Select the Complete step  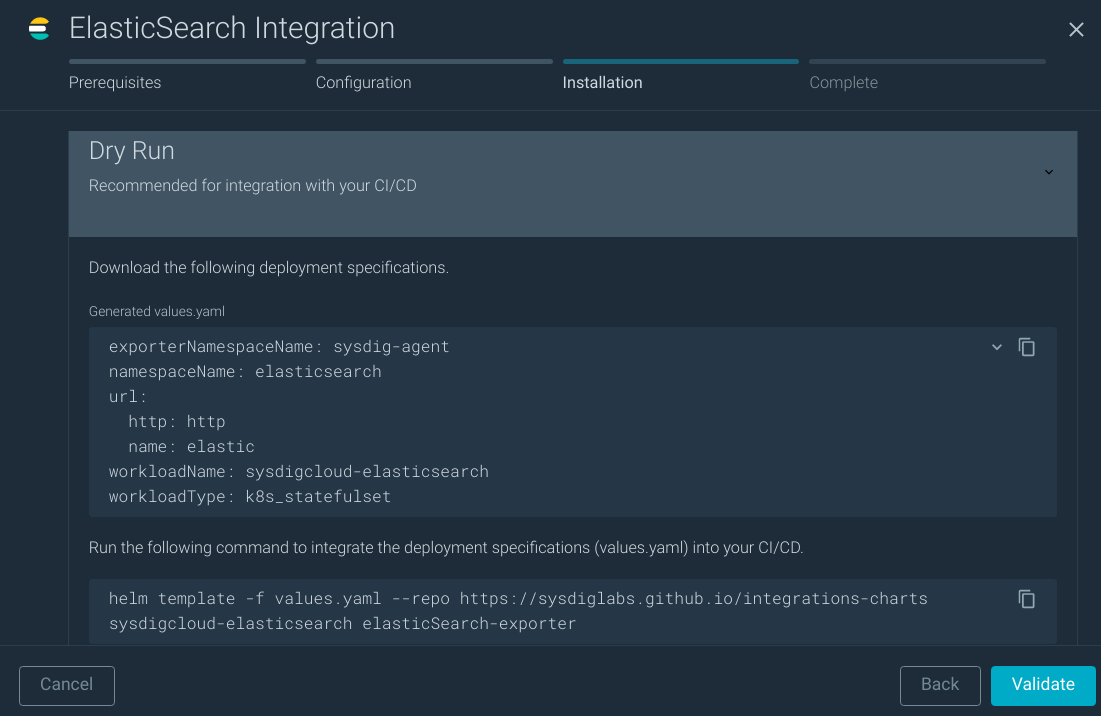843,83
